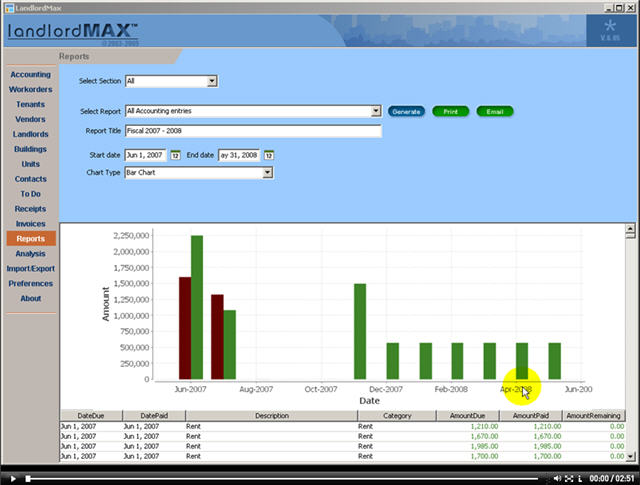This screenshot has width=640, height=485.
Task: Sort by AmountPaid column header
Action: 531,416
